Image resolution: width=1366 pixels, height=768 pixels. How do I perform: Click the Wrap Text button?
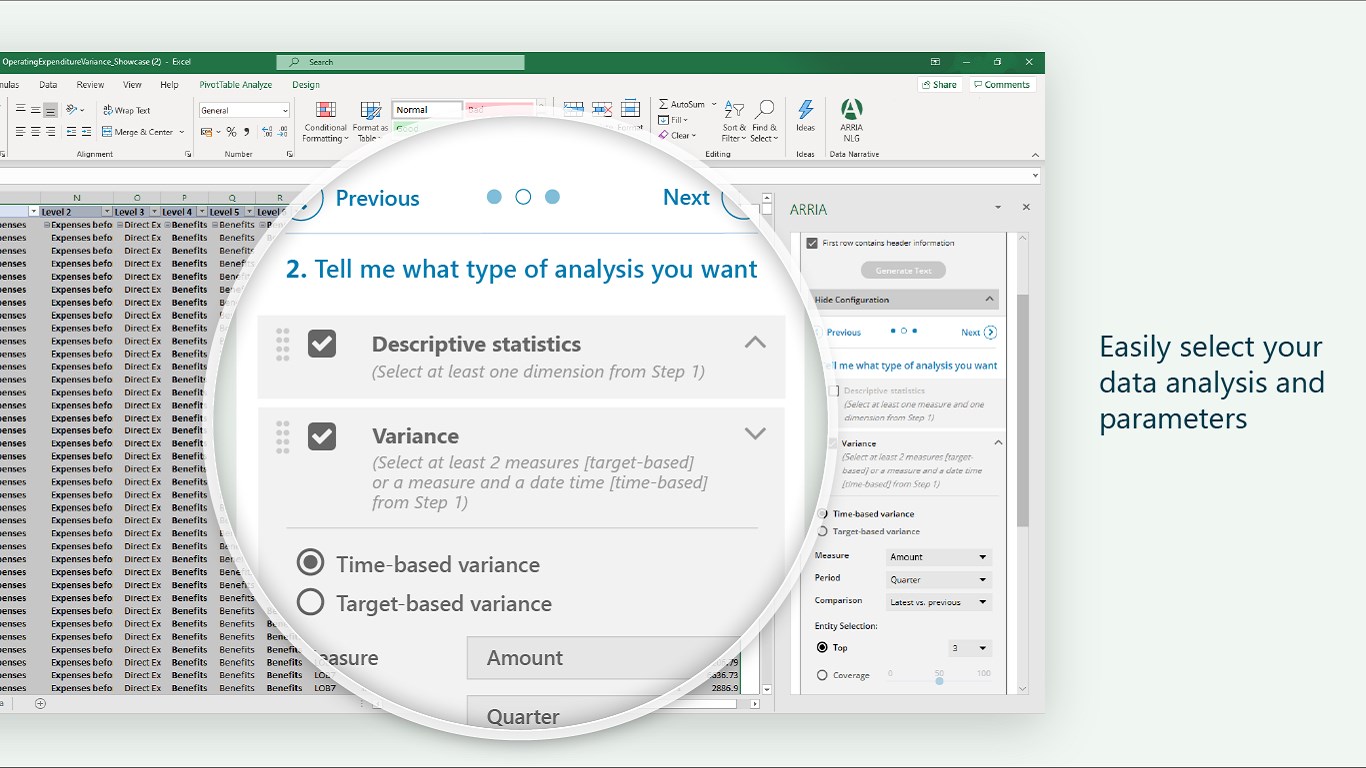(x=127, y=110)
